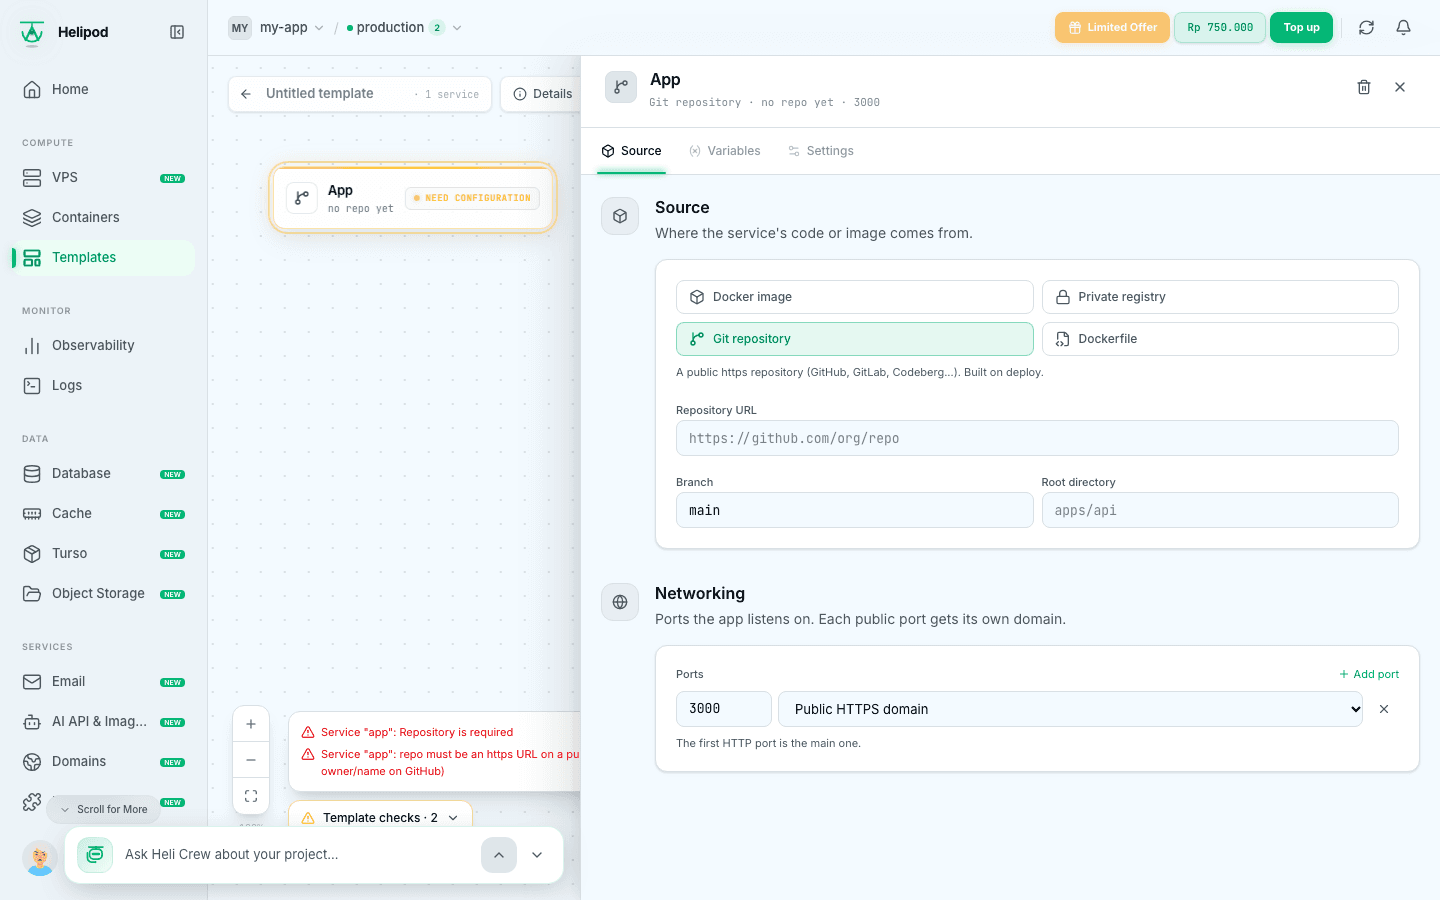
Task: Fit the canvas to view
Action: pos(251,796)
